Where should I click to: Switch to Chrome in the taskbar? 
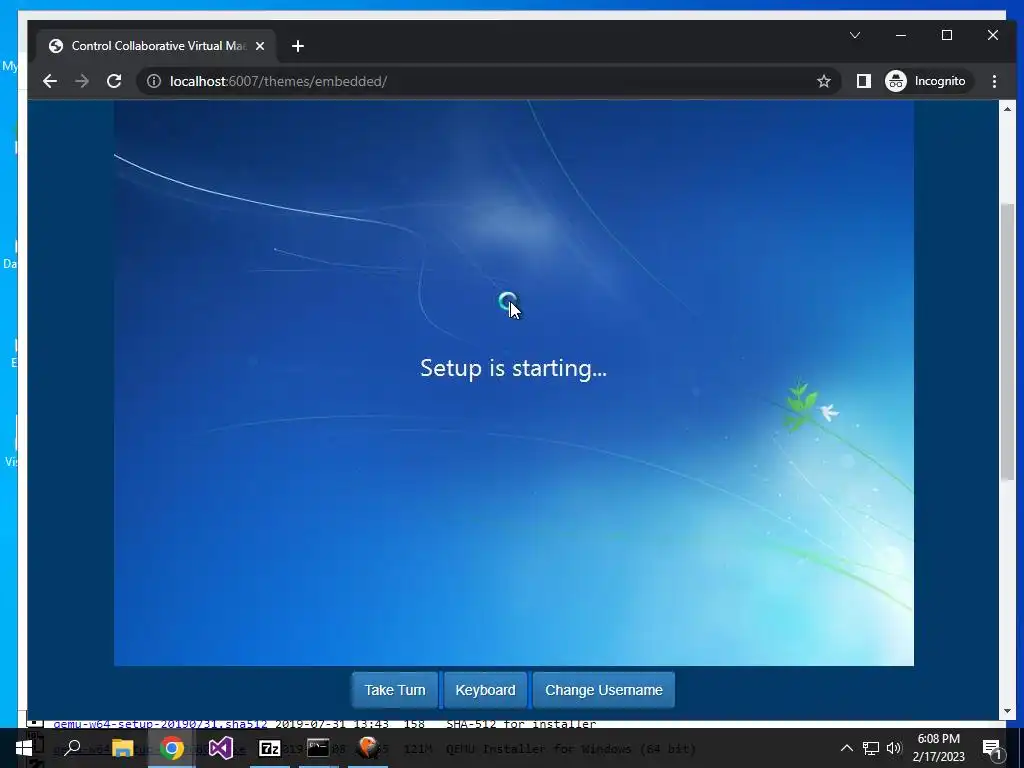tap(172, 748)
